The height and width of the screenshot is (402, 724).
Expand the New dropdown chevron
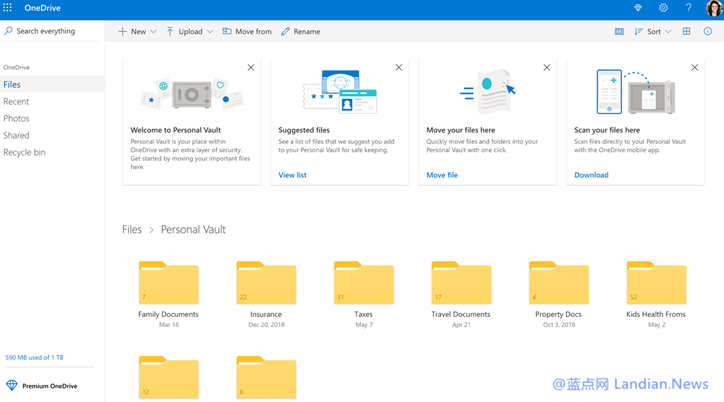pyautogui.click(x=153, y=31)
